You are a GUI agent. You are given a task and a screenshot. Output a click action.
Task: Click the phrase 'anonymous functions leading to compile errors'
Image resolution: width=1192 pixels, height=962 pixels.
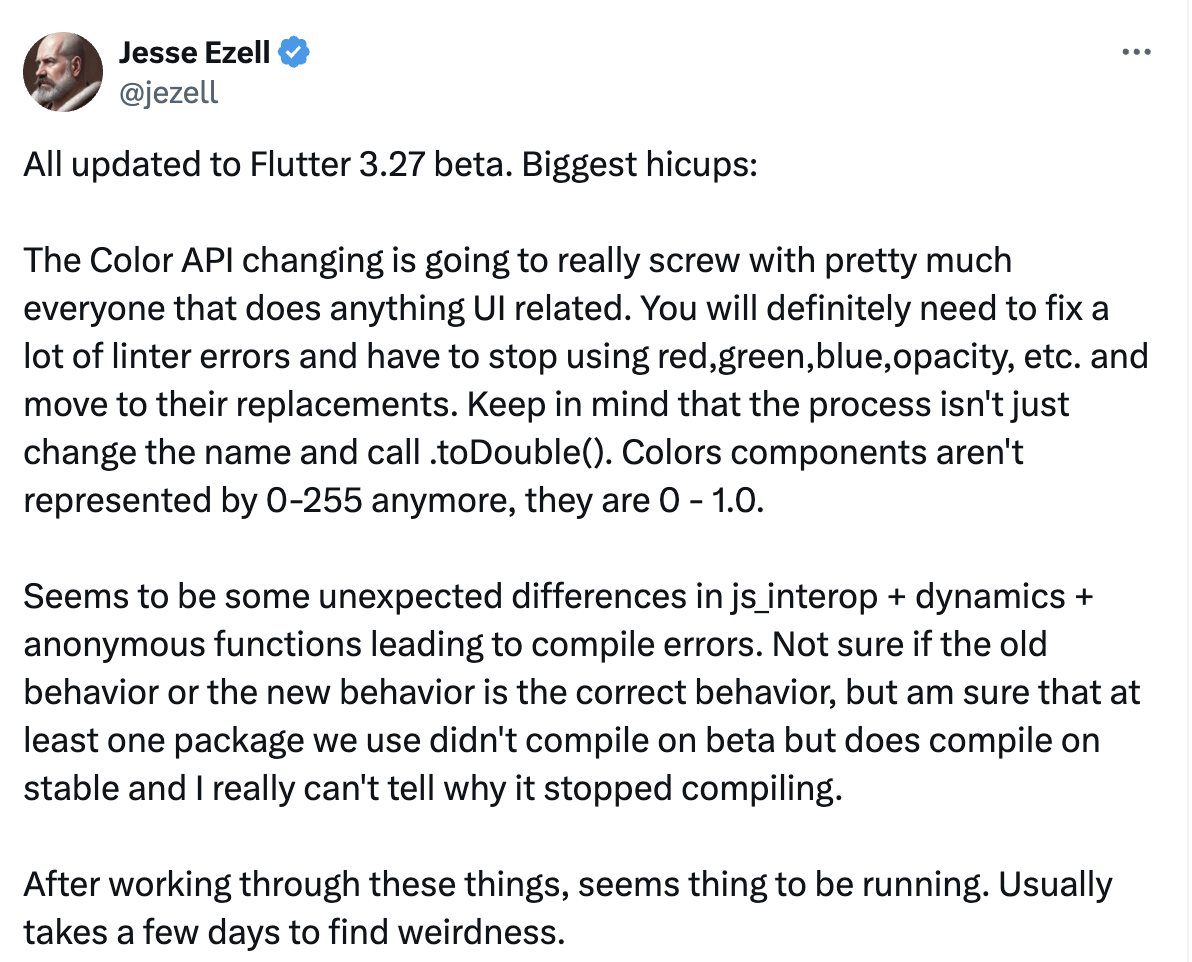392,645
